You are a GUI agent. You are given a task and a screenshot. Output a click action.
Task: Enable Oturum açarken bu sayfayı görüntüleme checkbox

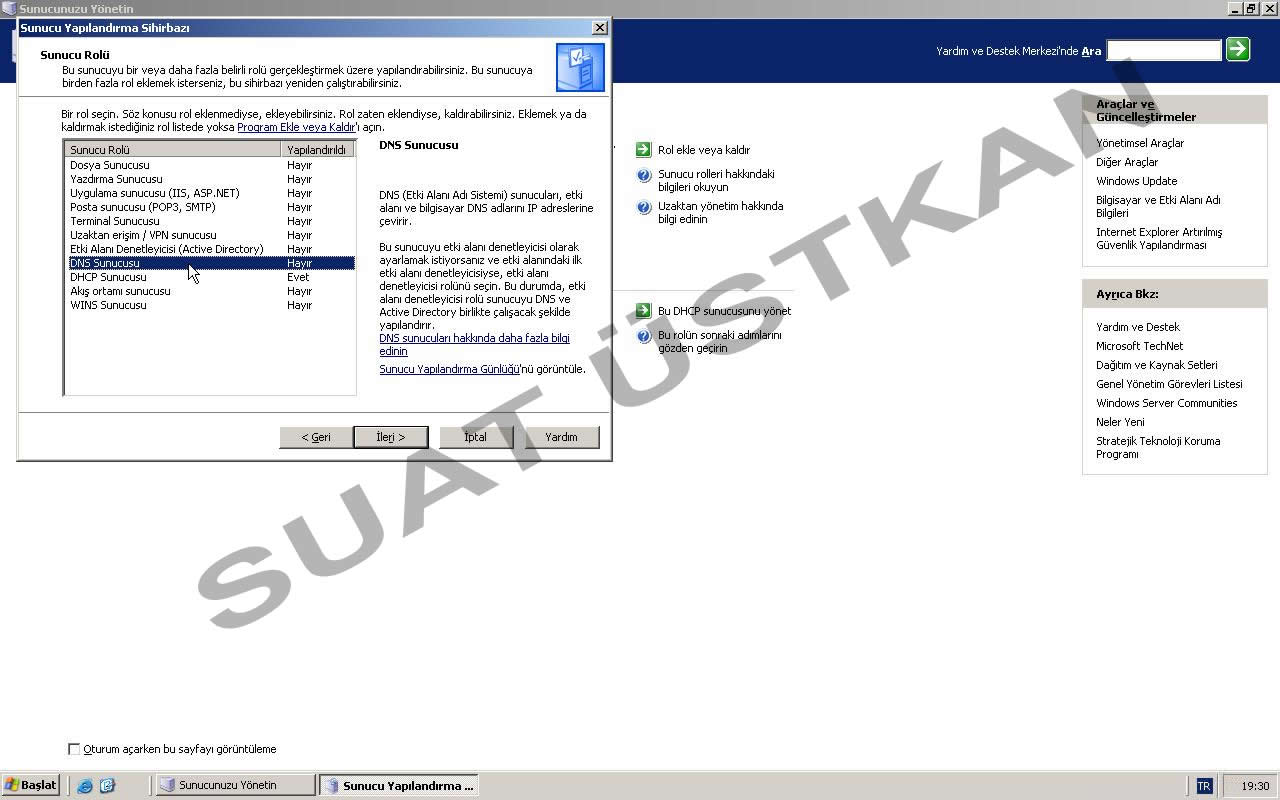pos(73,749)
